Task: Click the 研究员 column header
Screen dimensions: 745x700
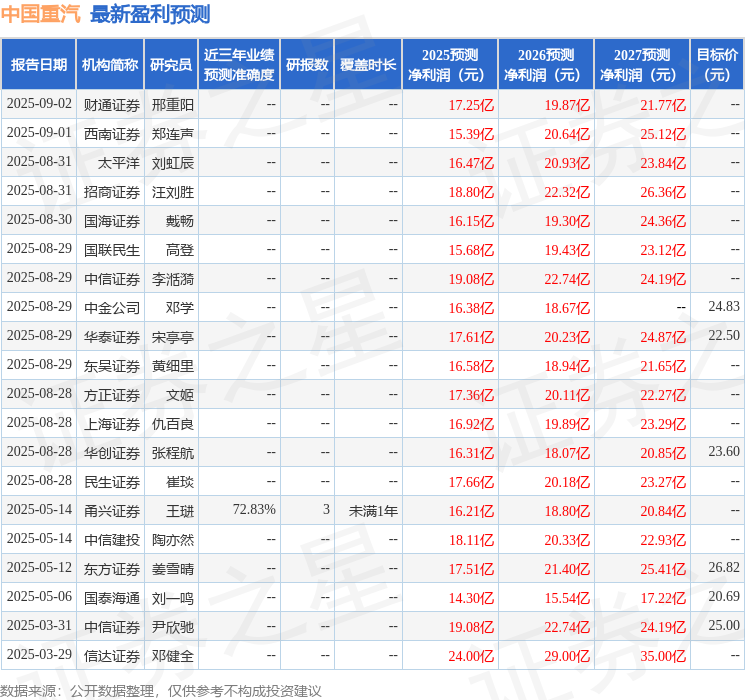Action: 171,65
